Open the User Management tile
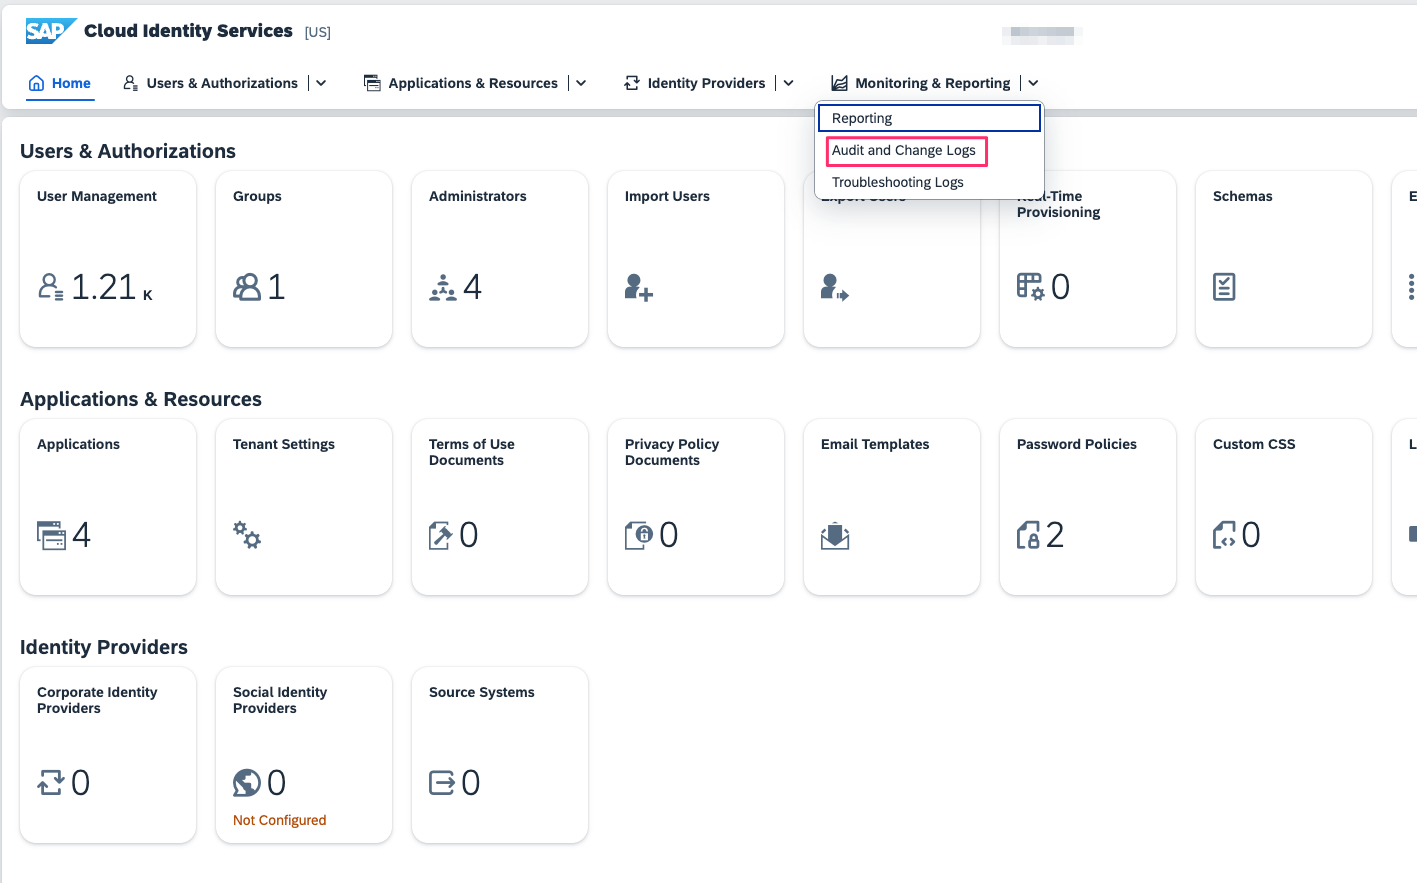This screenshot has width=1417, height=883. point(108,259)
